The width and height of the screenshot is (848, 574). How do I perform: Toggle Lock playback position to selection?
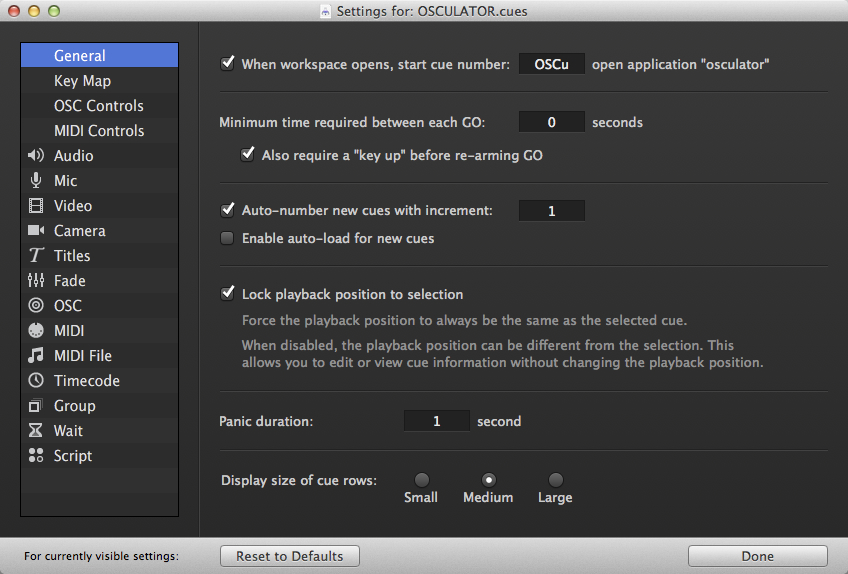[x=227, y=295]
